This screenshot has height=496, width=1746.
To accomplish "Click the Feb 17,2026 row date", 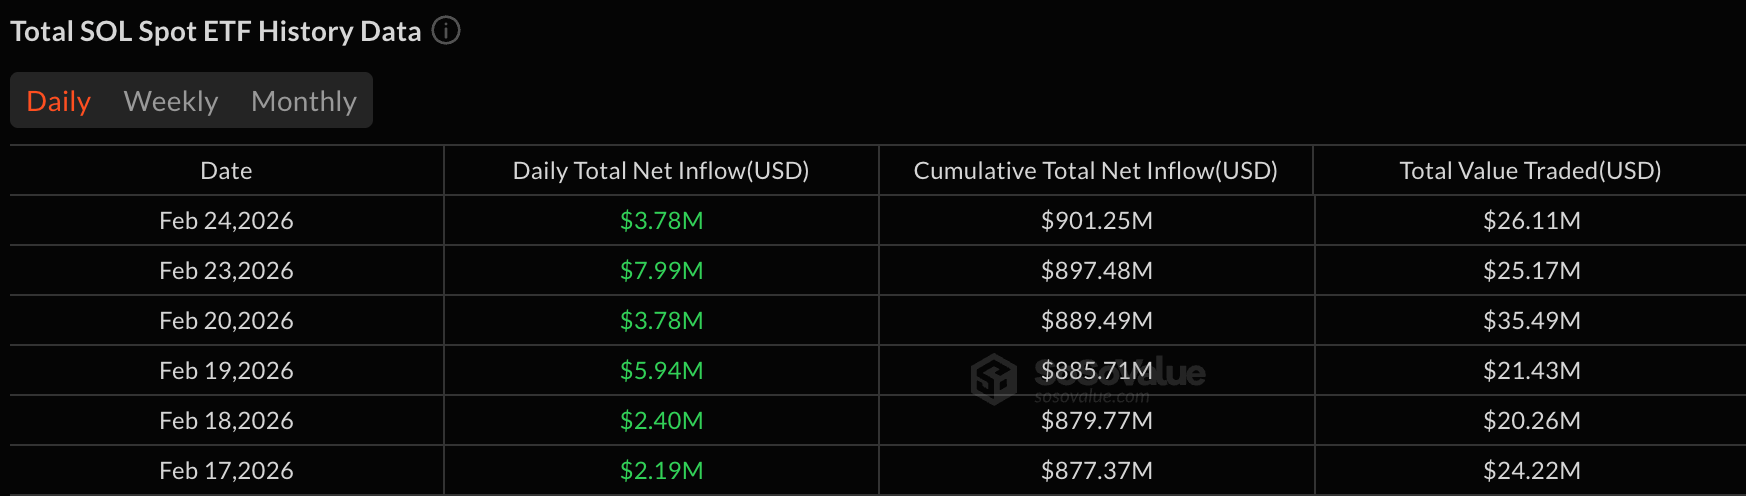I will (x=226, y=471).
